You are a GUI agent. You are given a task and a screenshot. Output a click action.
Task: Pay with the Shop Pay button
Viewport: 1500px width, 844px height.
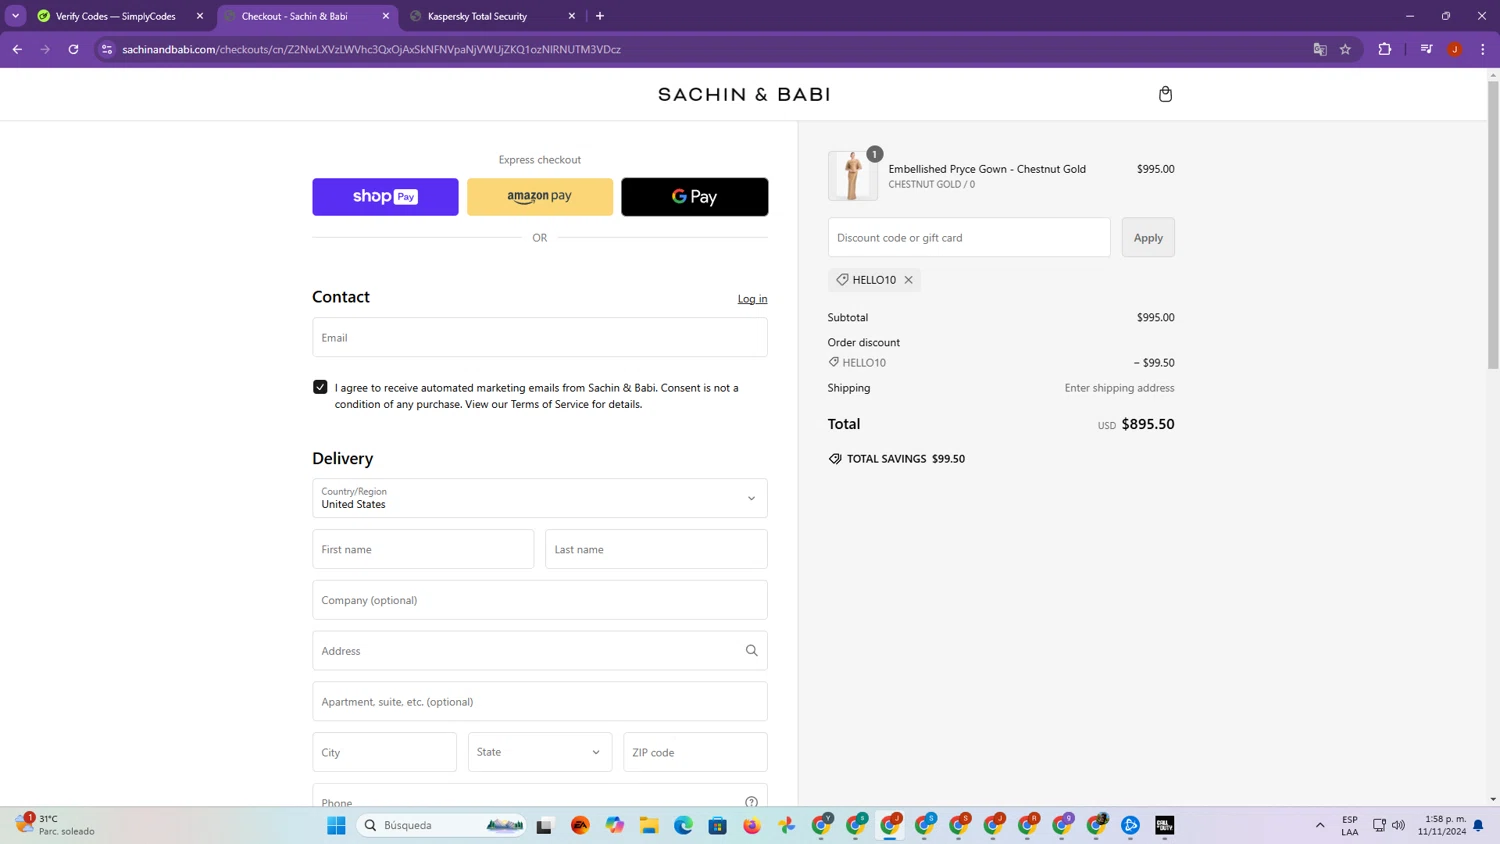(x=385, y=197)
